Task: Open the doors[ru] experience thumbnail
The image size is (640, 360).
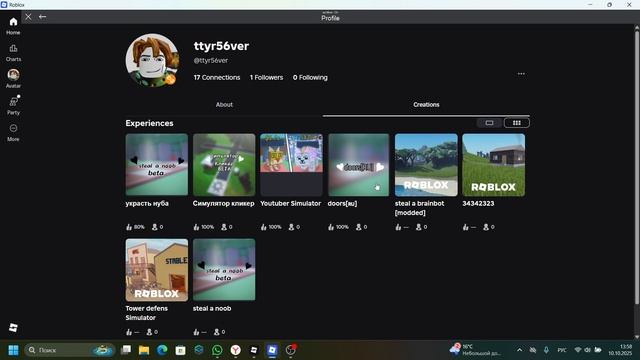Action: point(359,164)
